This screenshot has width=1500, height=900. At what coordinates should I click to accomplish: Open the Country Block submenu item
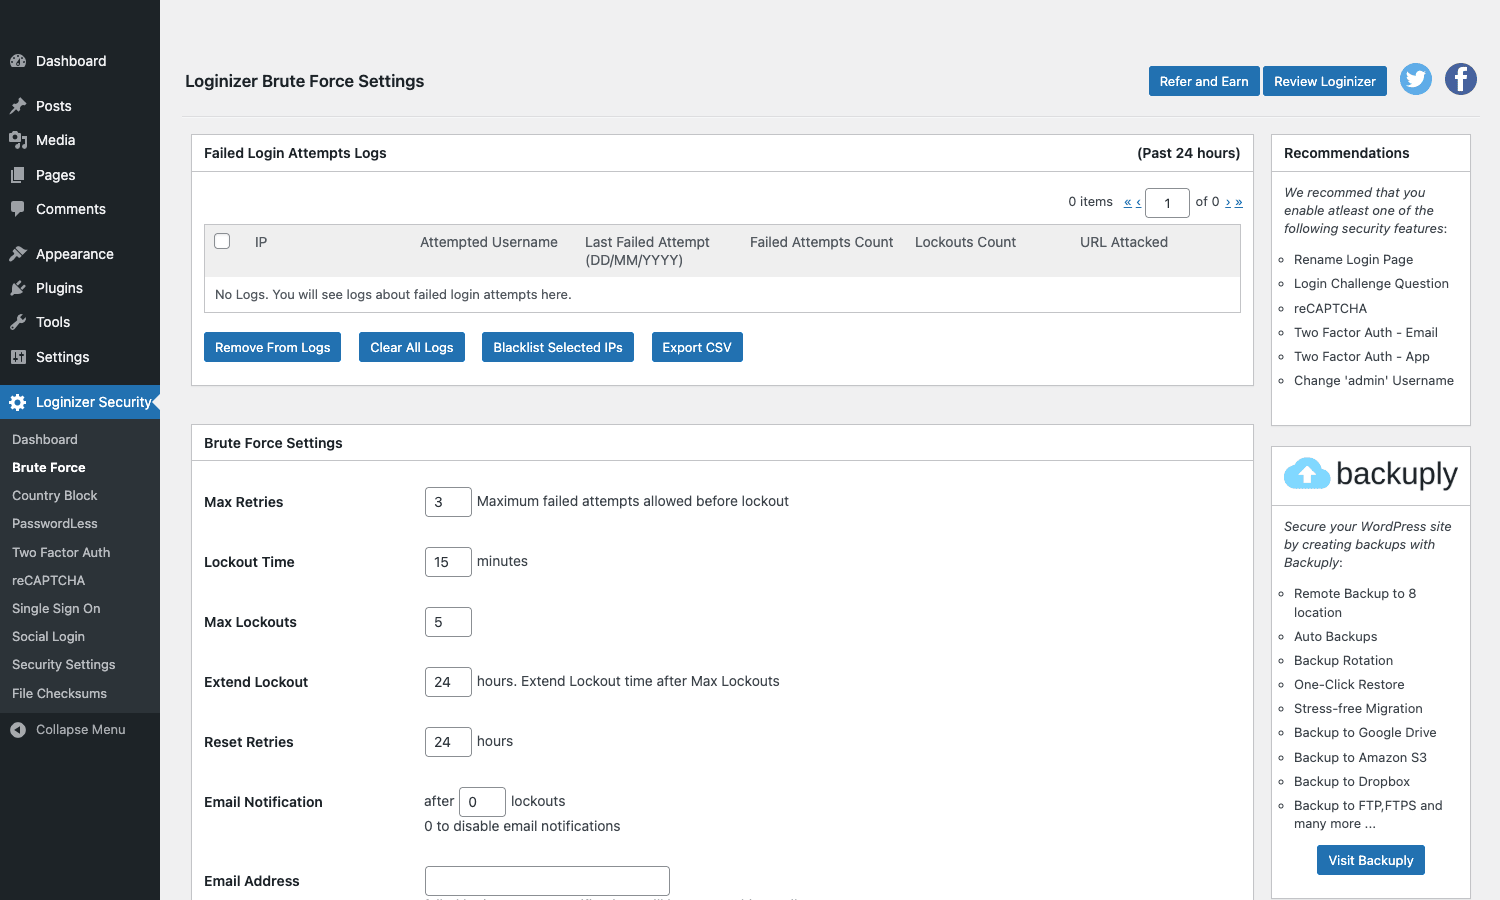(x=55, y=495)
